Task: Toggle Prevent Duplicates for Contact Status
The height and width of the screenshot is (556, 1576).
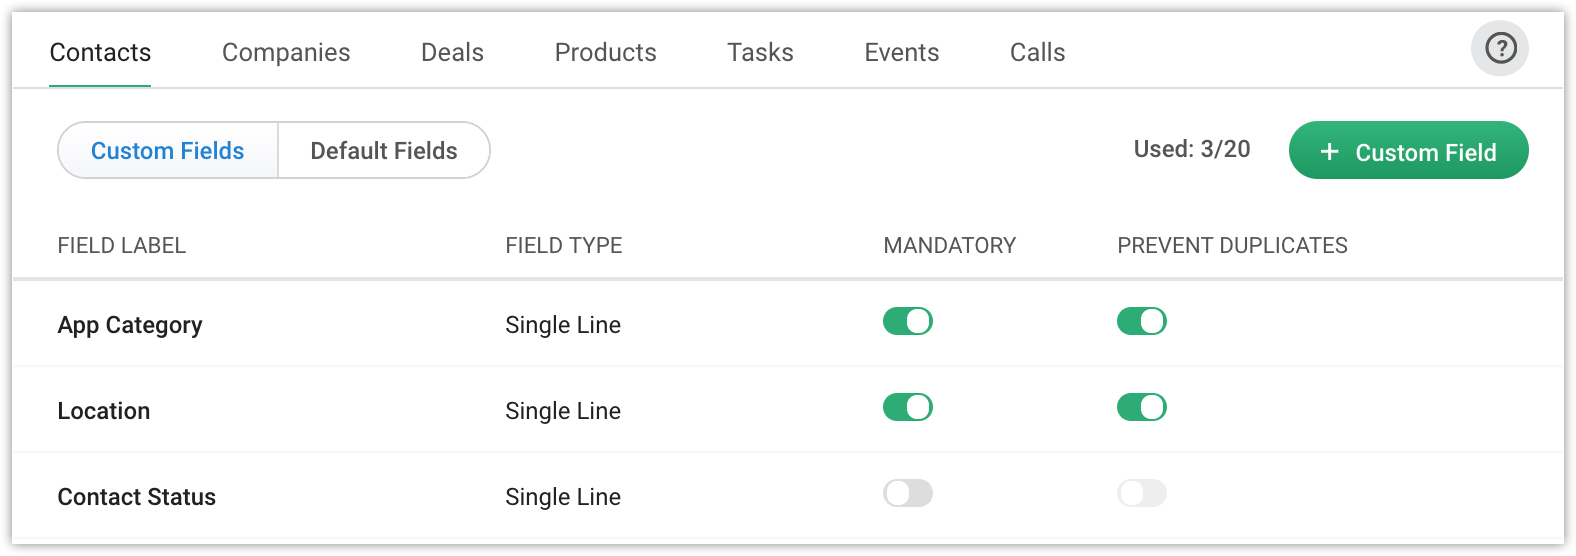Action: 1141,493
